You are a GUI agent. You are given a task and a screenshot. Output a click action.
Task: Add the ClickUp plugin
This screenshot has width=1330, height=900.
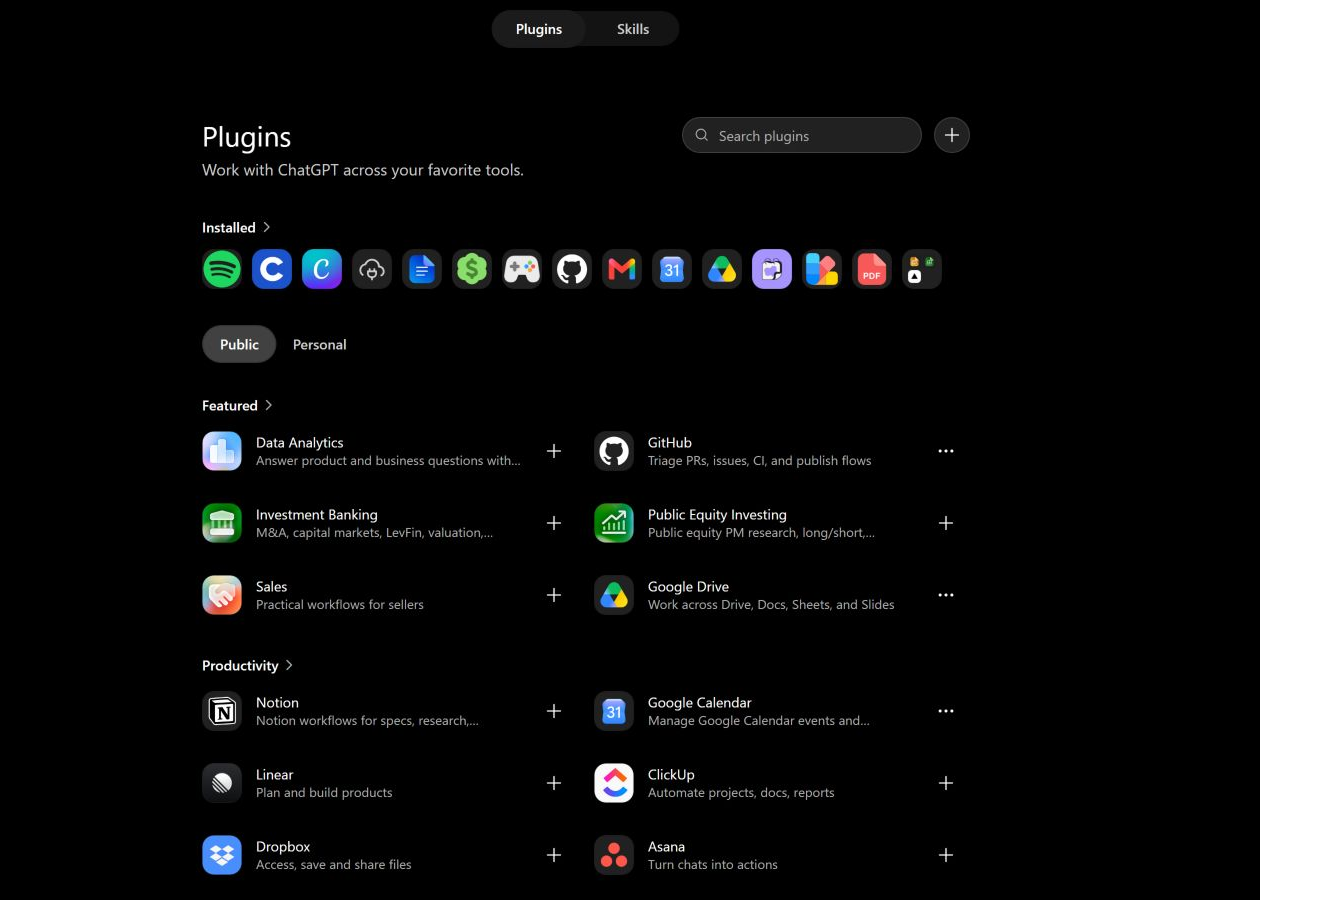click(946, 783)
